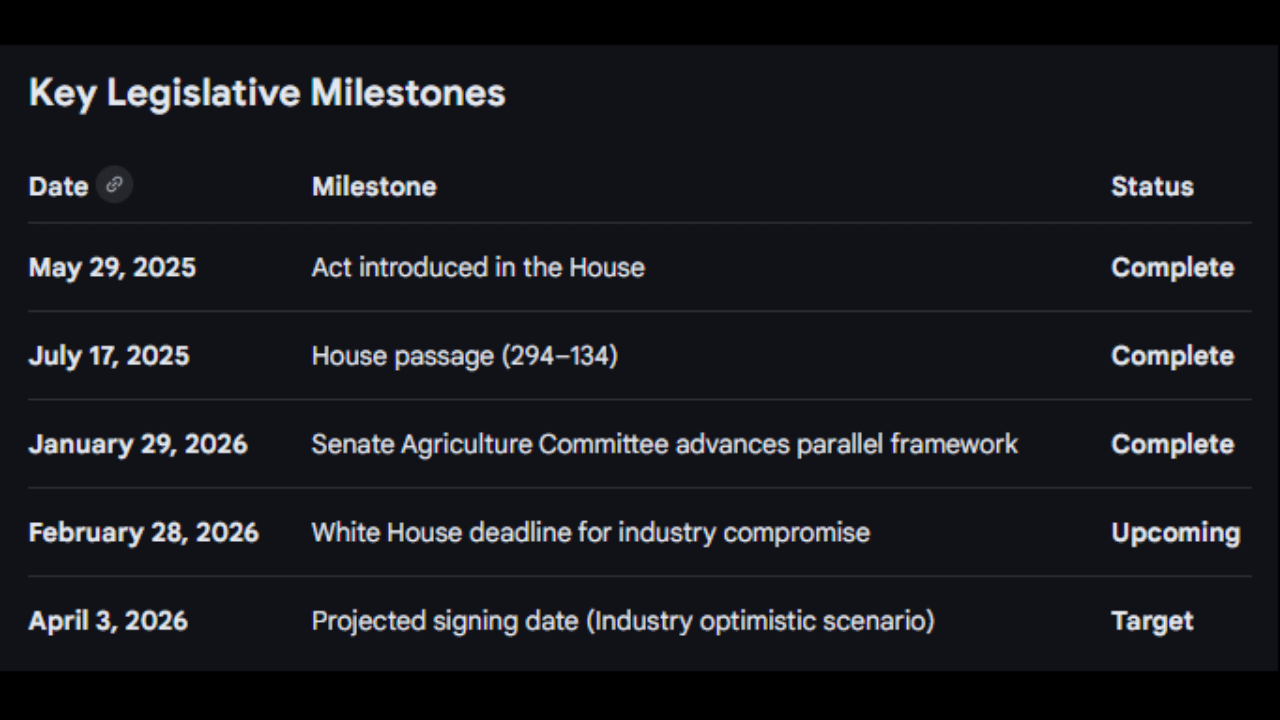Click the Complete status for House passage row
Screen dimensions: 1280x720
(1172, 356)
